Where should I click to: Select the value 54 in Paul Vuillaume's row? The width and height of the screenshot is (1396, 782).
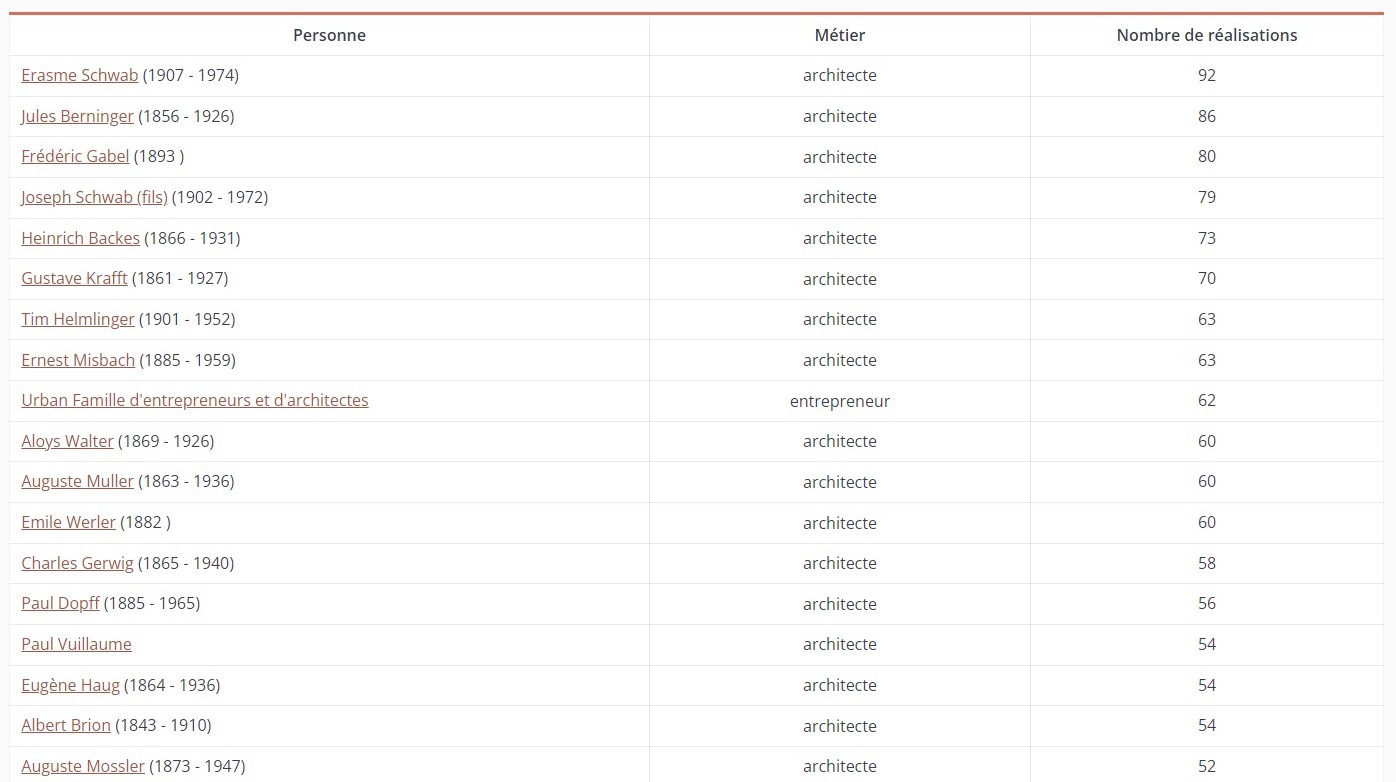[x=1207, y=644]
